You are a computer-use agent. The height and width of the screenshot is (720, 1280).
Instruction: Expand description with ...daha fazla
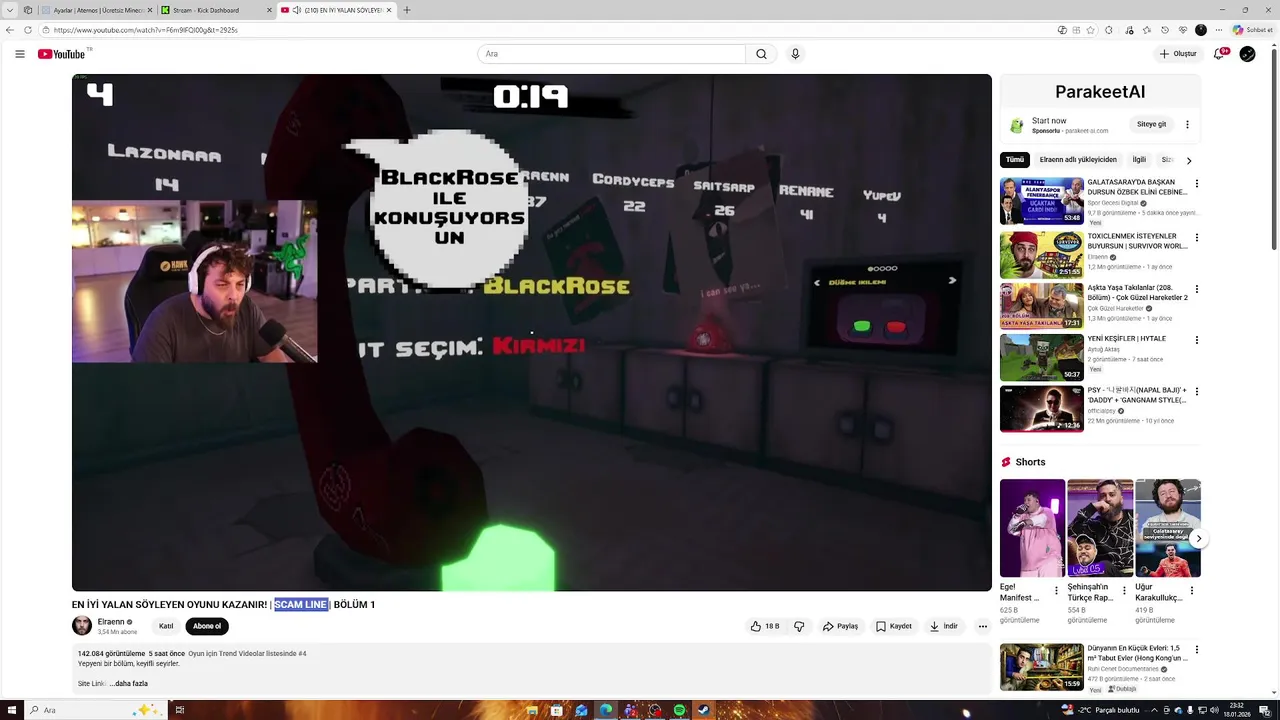click(x=129, y=683)
